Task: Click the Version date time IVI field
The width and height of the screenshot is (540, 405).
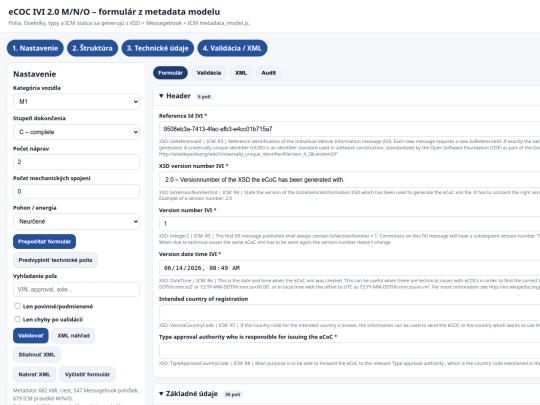Action: click(x=349, y=268)
